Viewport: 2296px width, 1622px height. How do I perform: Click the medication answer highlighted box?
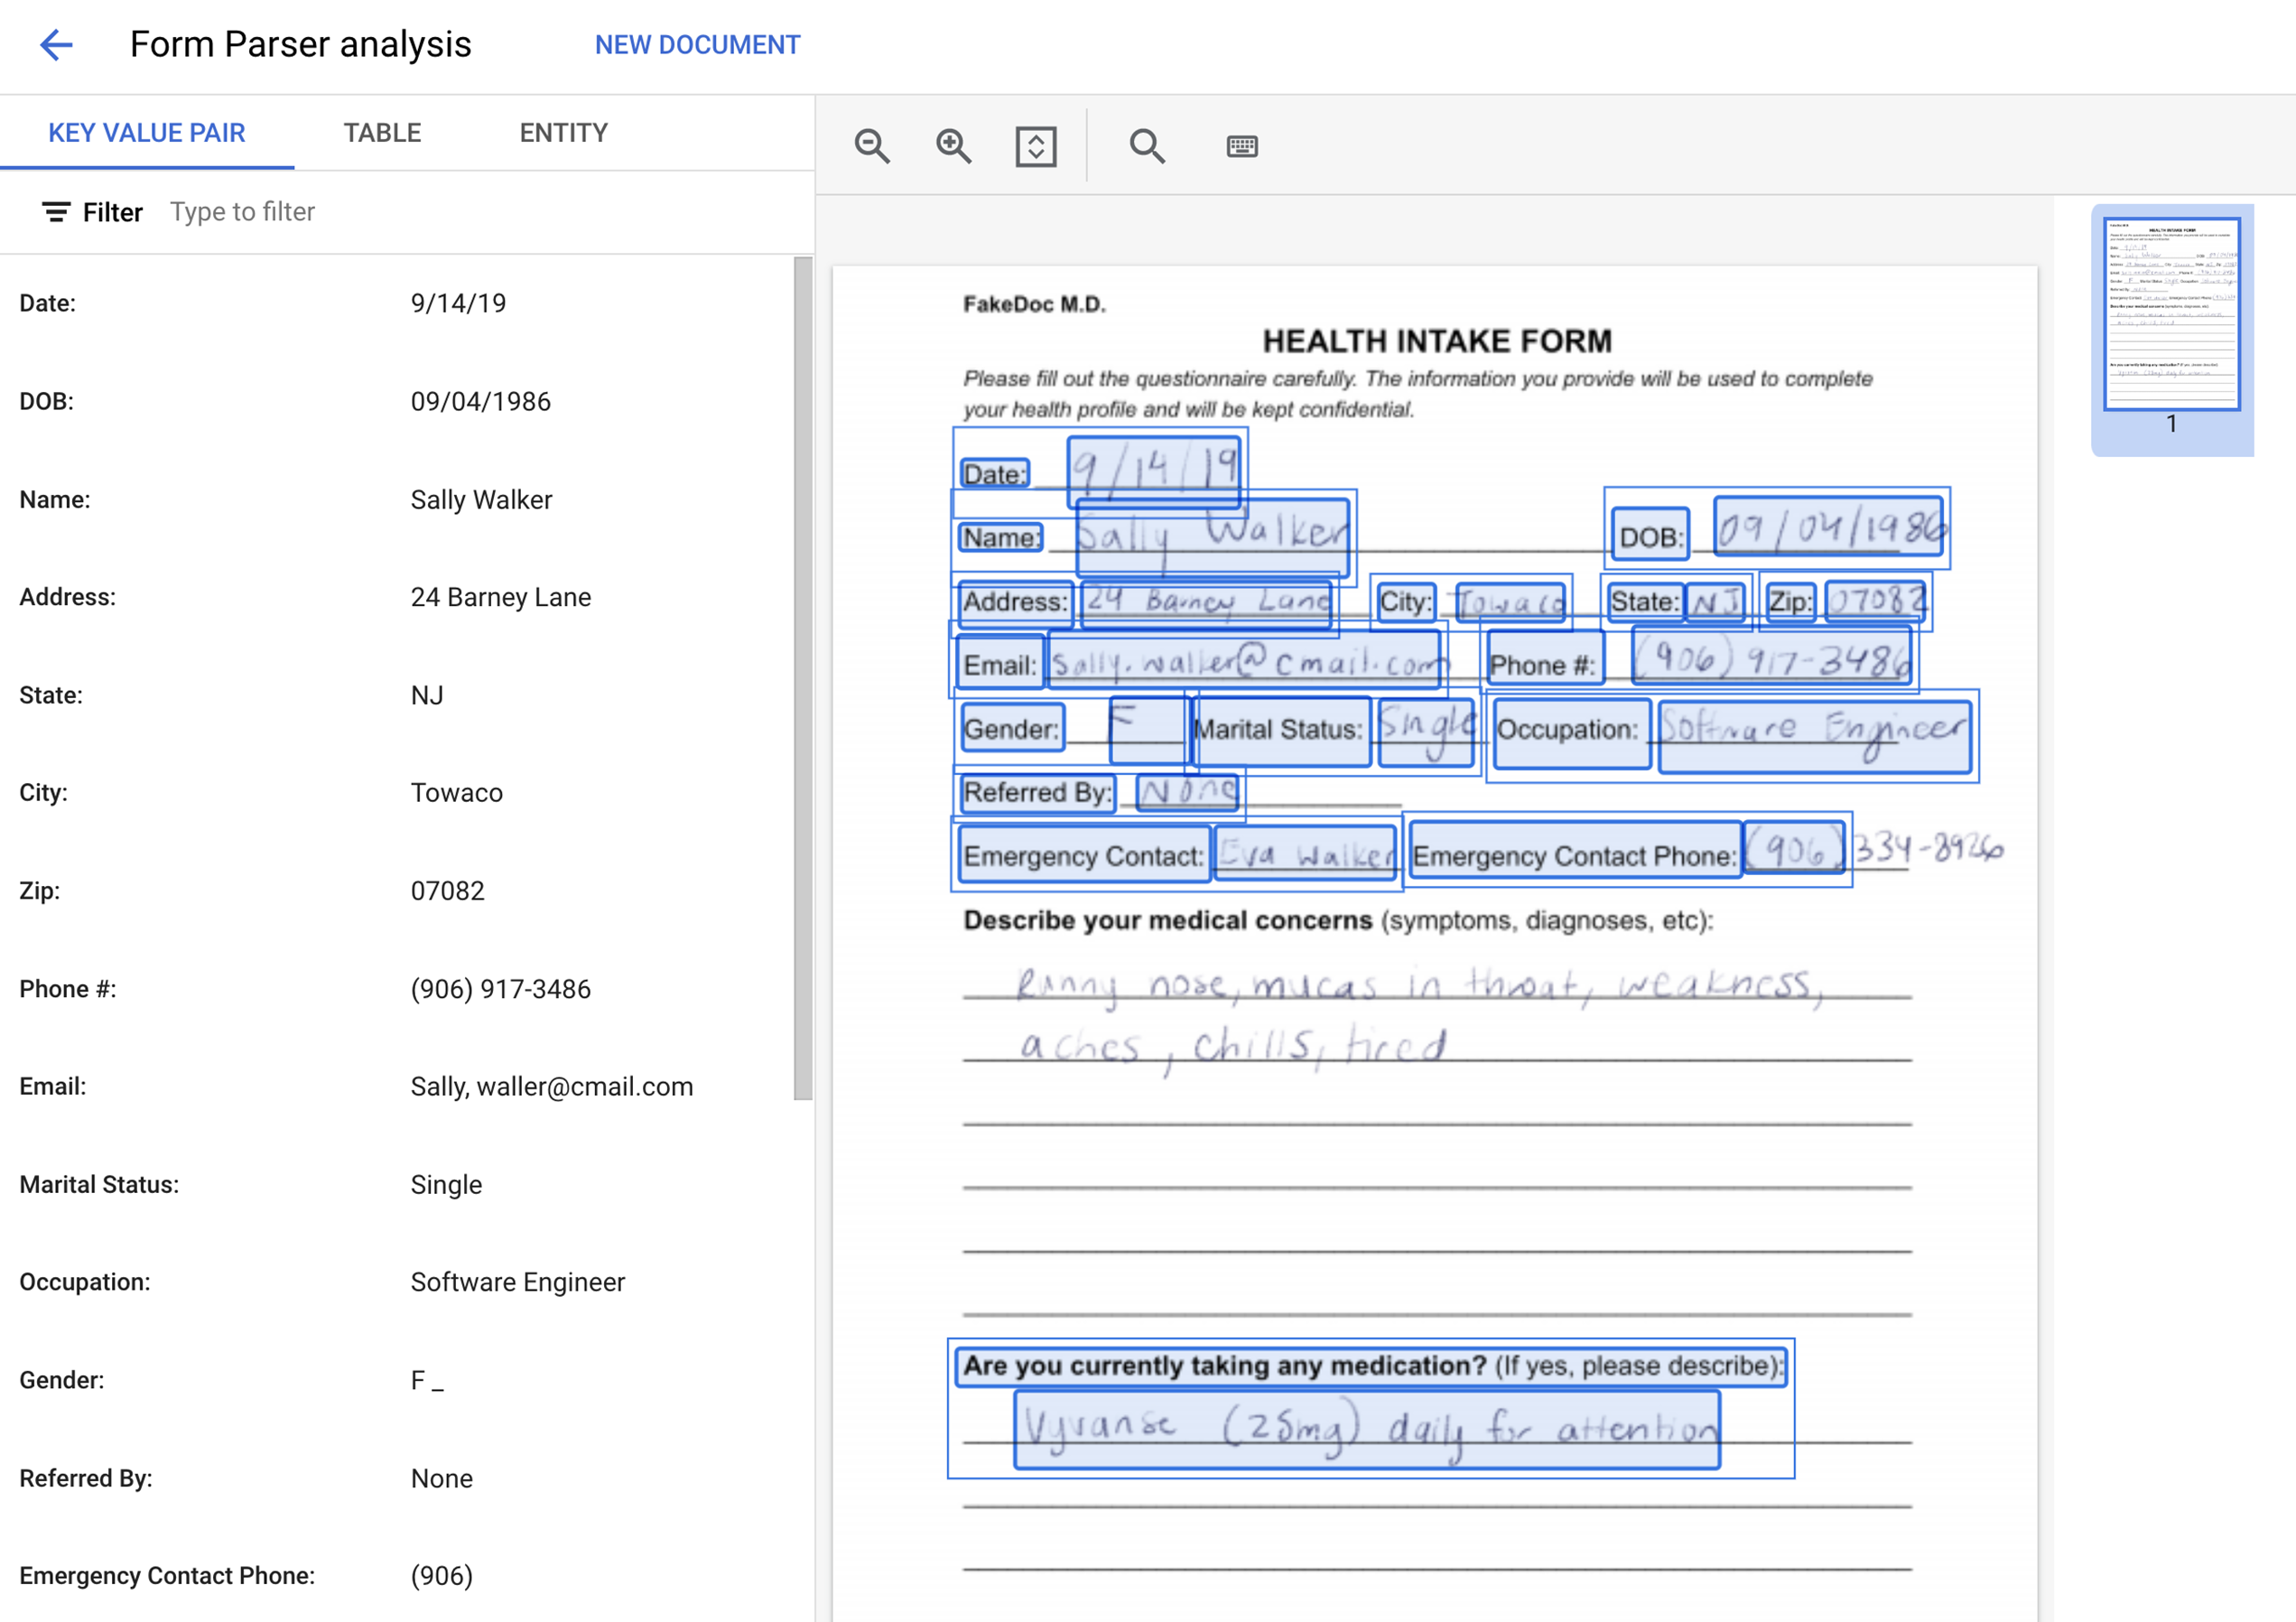coord(1366,1429)
